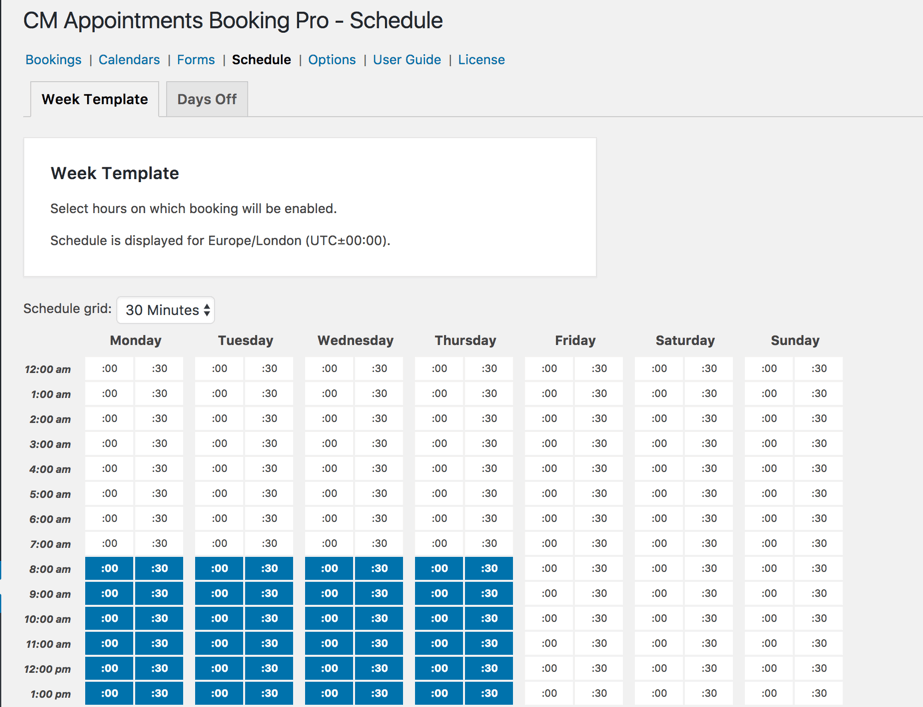Go to the Calendars link

click(129, 60)
